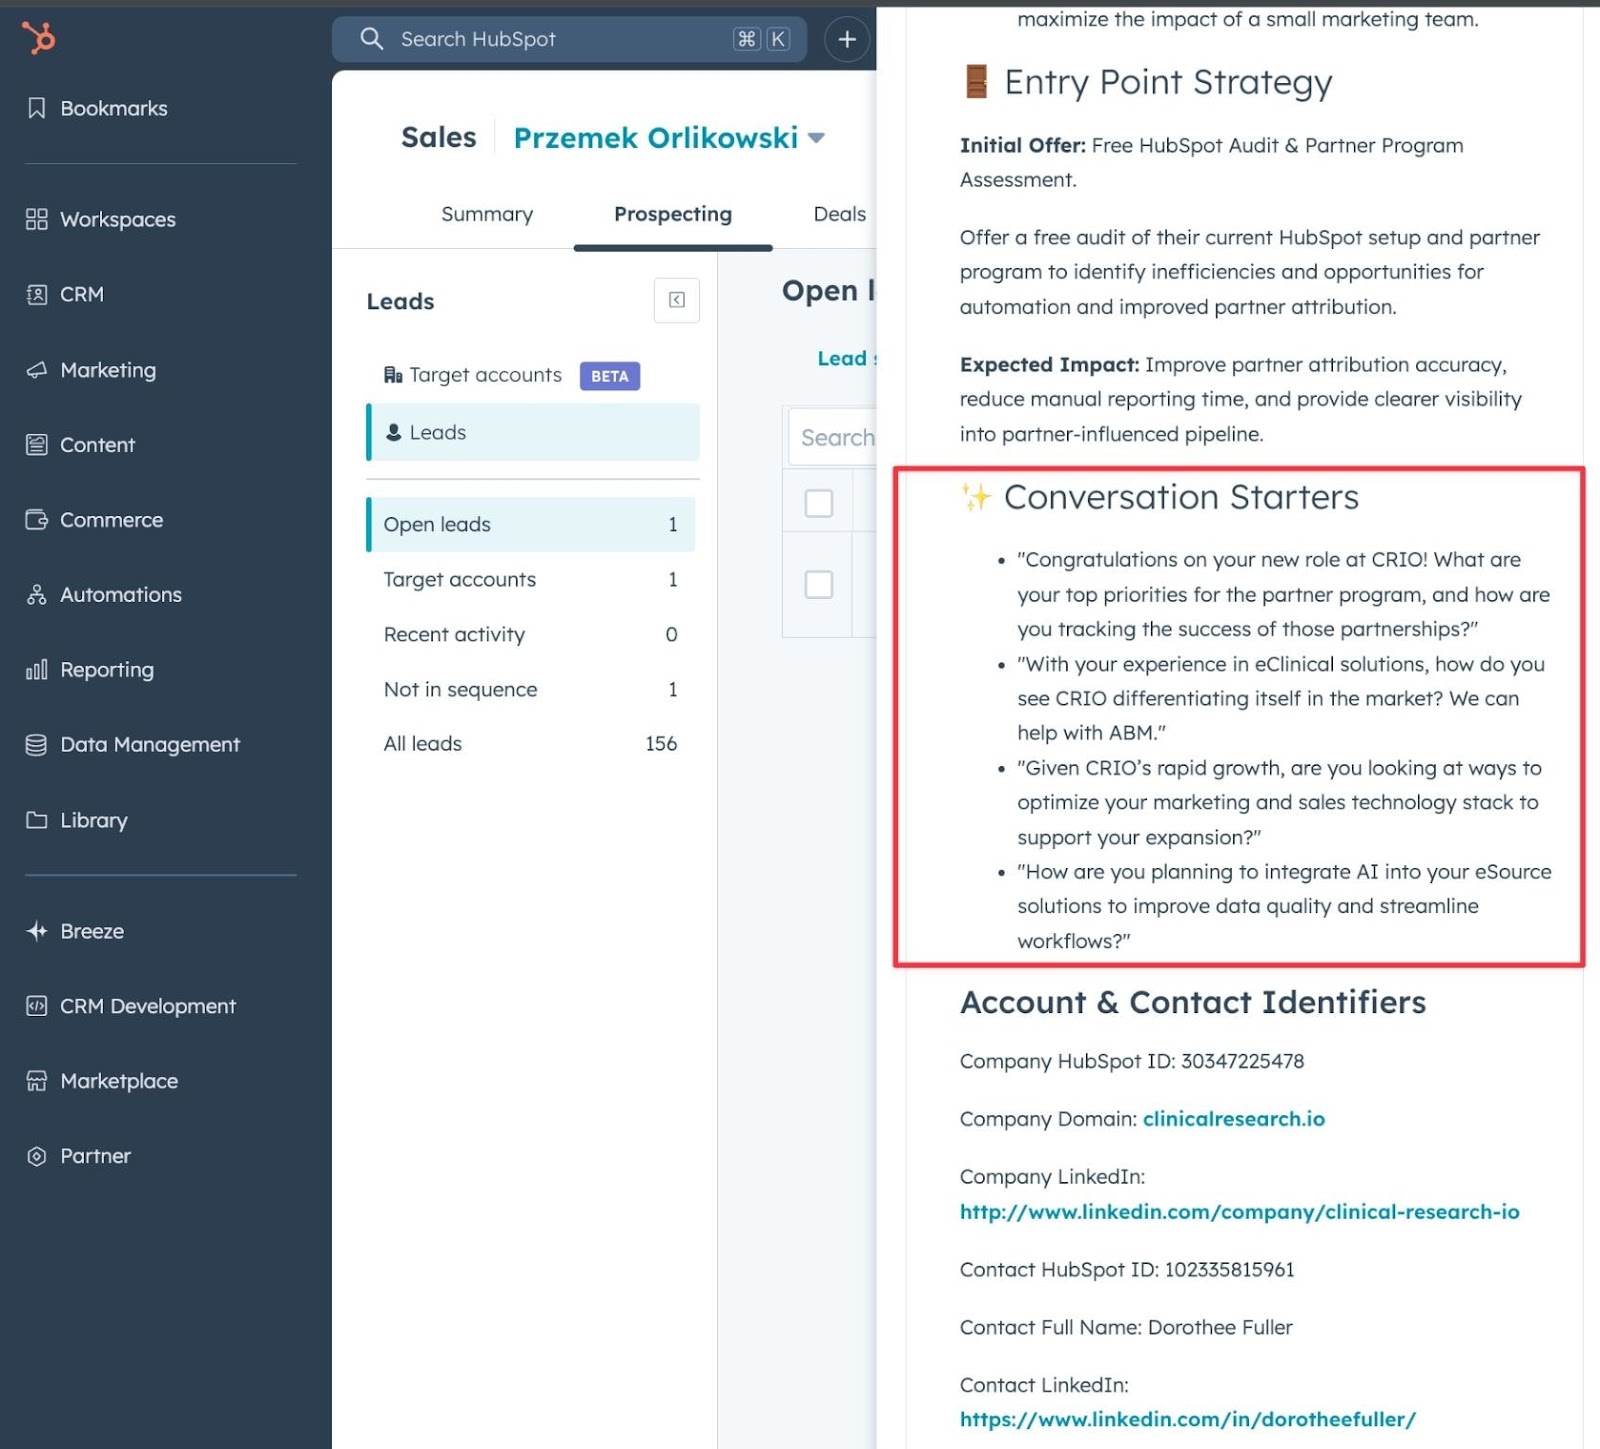1600x1449 pixels.
Task: Open the dorotheefuller LinkedIn contact link
Action: coord(1188,1419)
